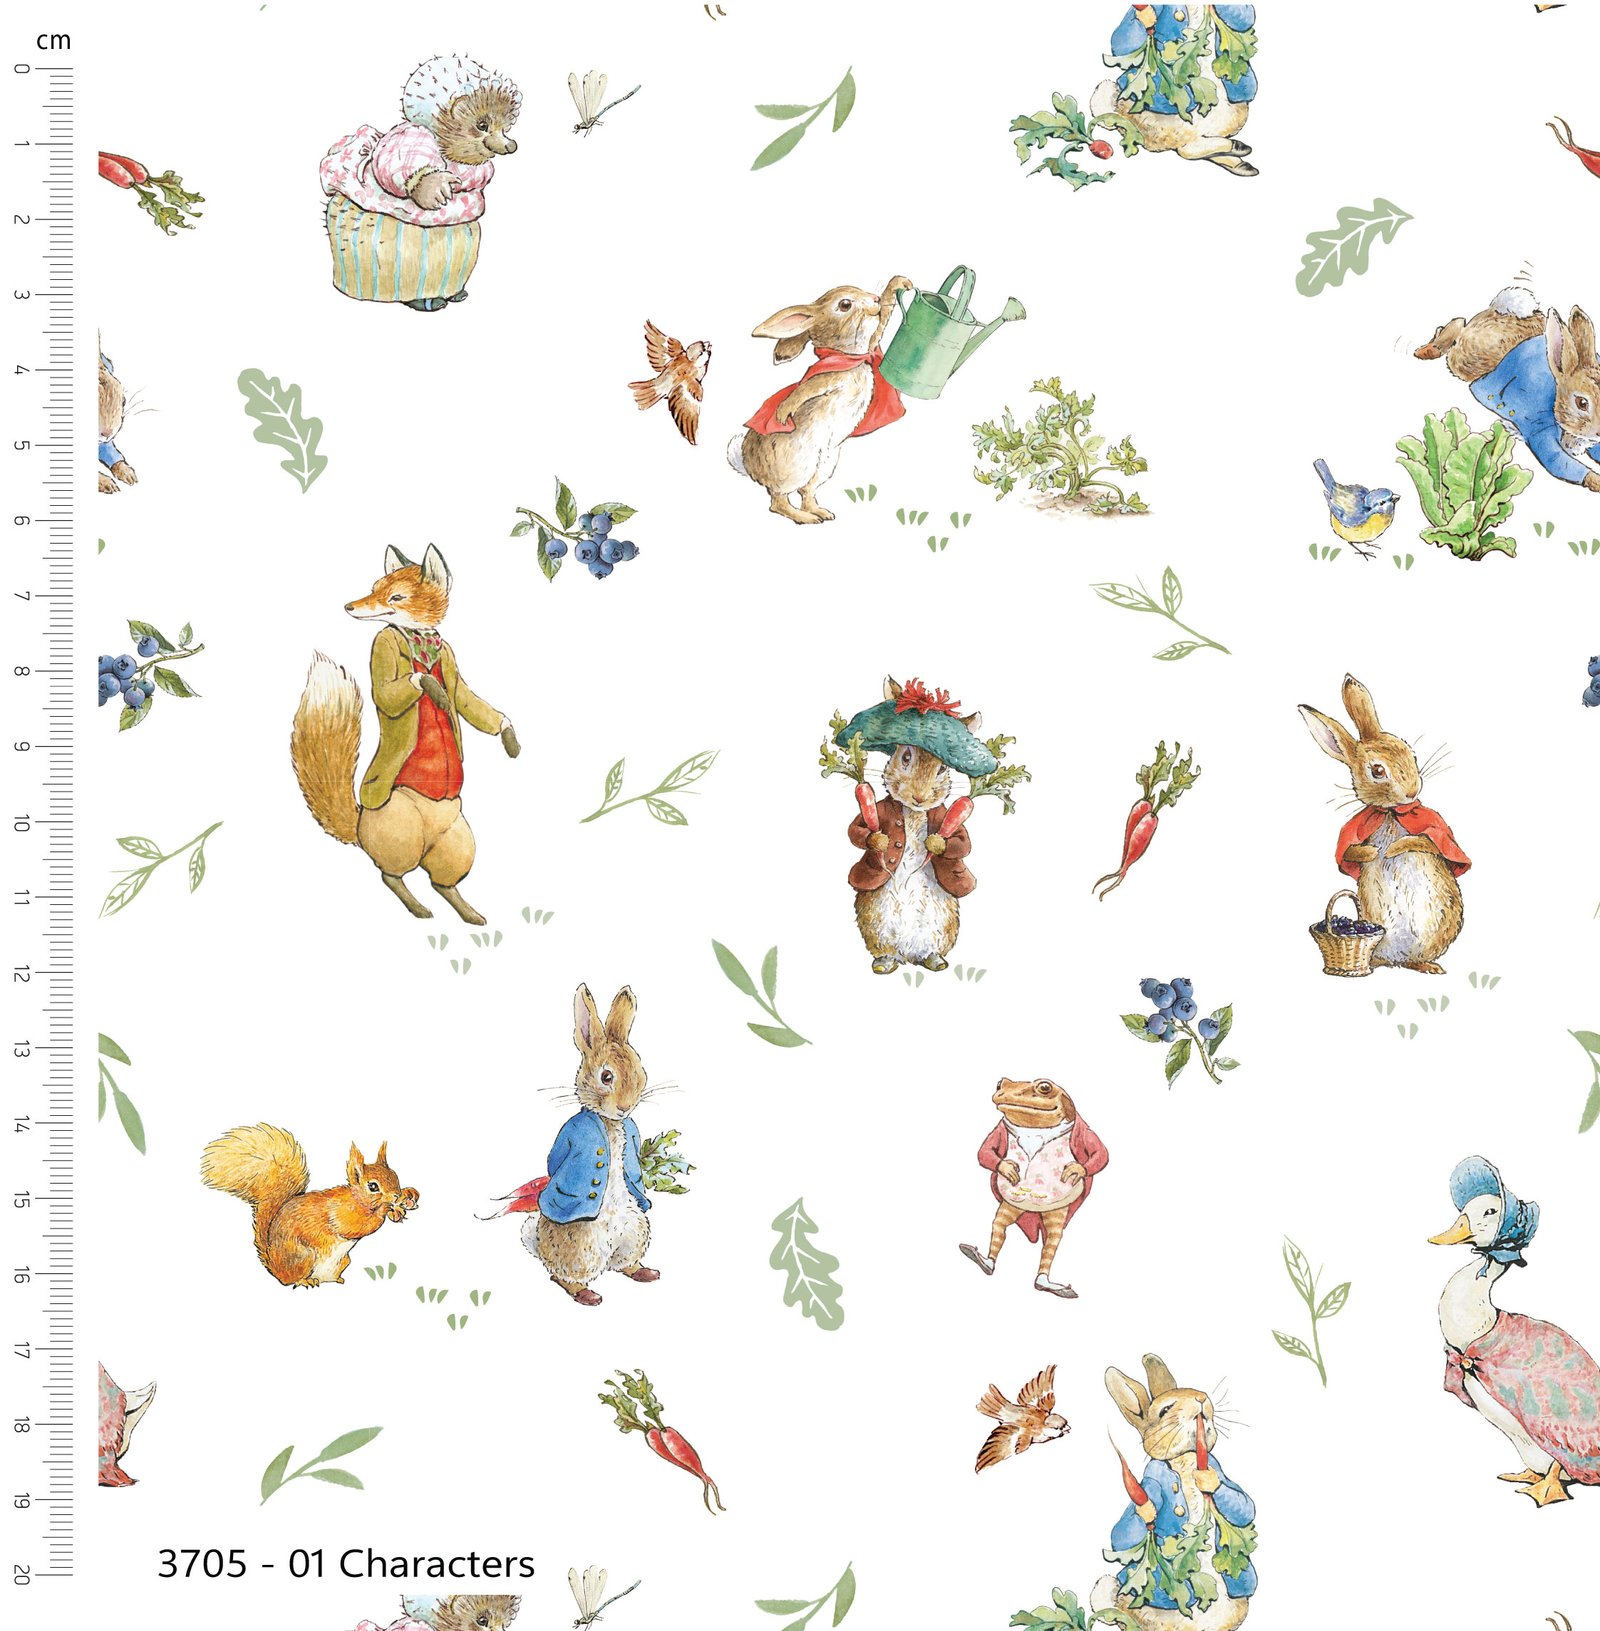Select the blue tit bird
Viewport: 1600px width, 1631px height.
click(1355, 508)
